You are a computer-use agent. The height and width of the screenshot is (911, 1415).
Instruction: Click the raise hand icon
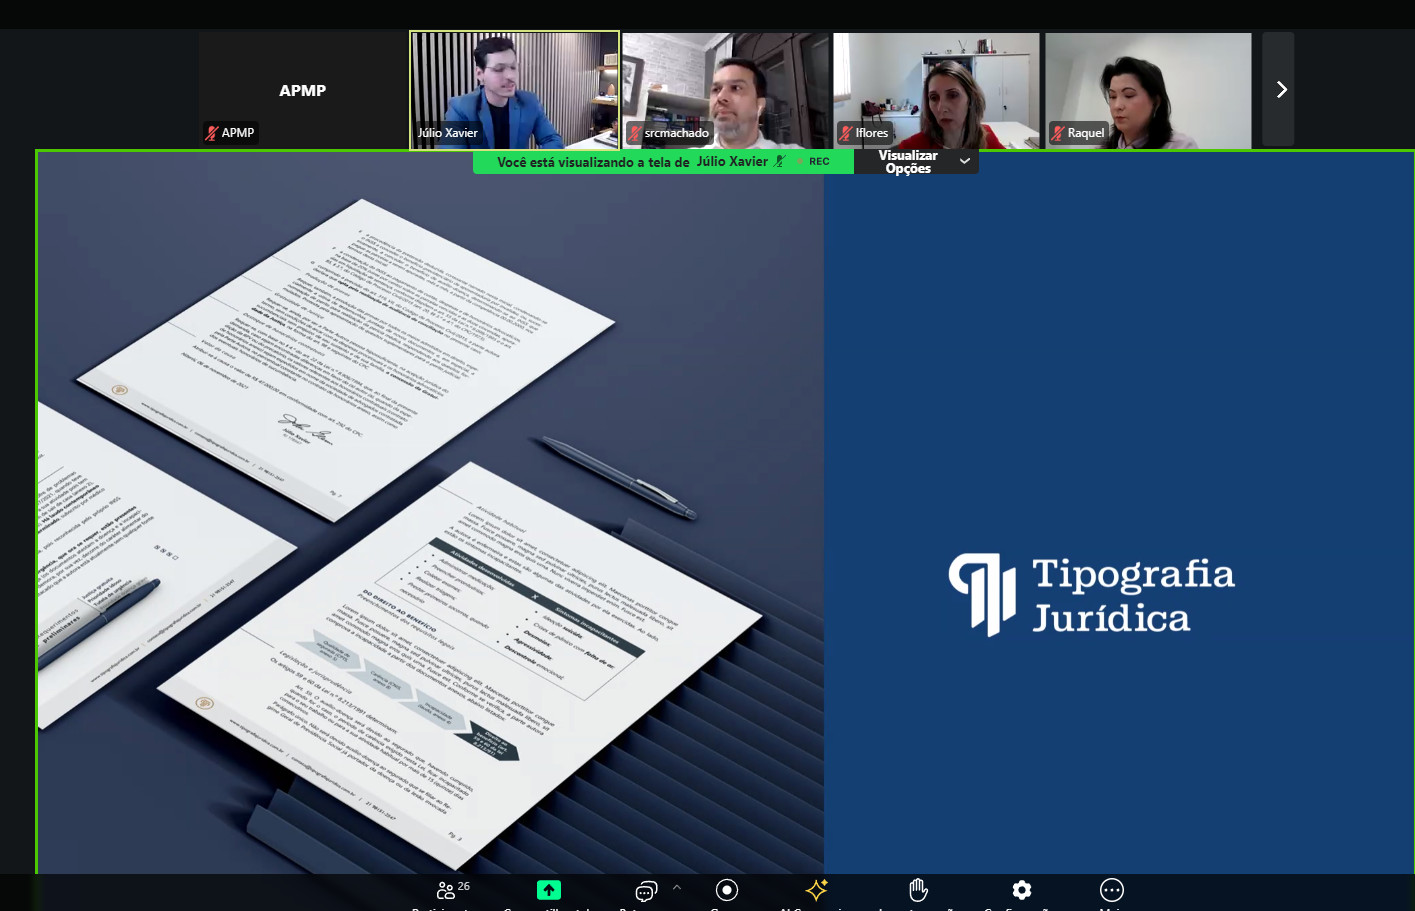click(918, 890)
